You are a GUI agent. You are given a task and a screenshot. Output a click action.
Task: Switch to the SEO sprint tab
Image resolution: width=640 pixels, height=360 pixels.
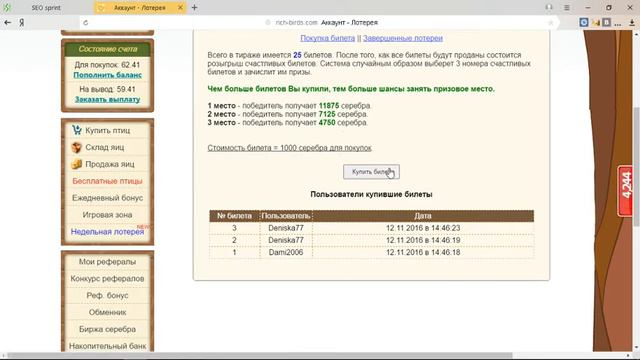(x=46, y=8)
